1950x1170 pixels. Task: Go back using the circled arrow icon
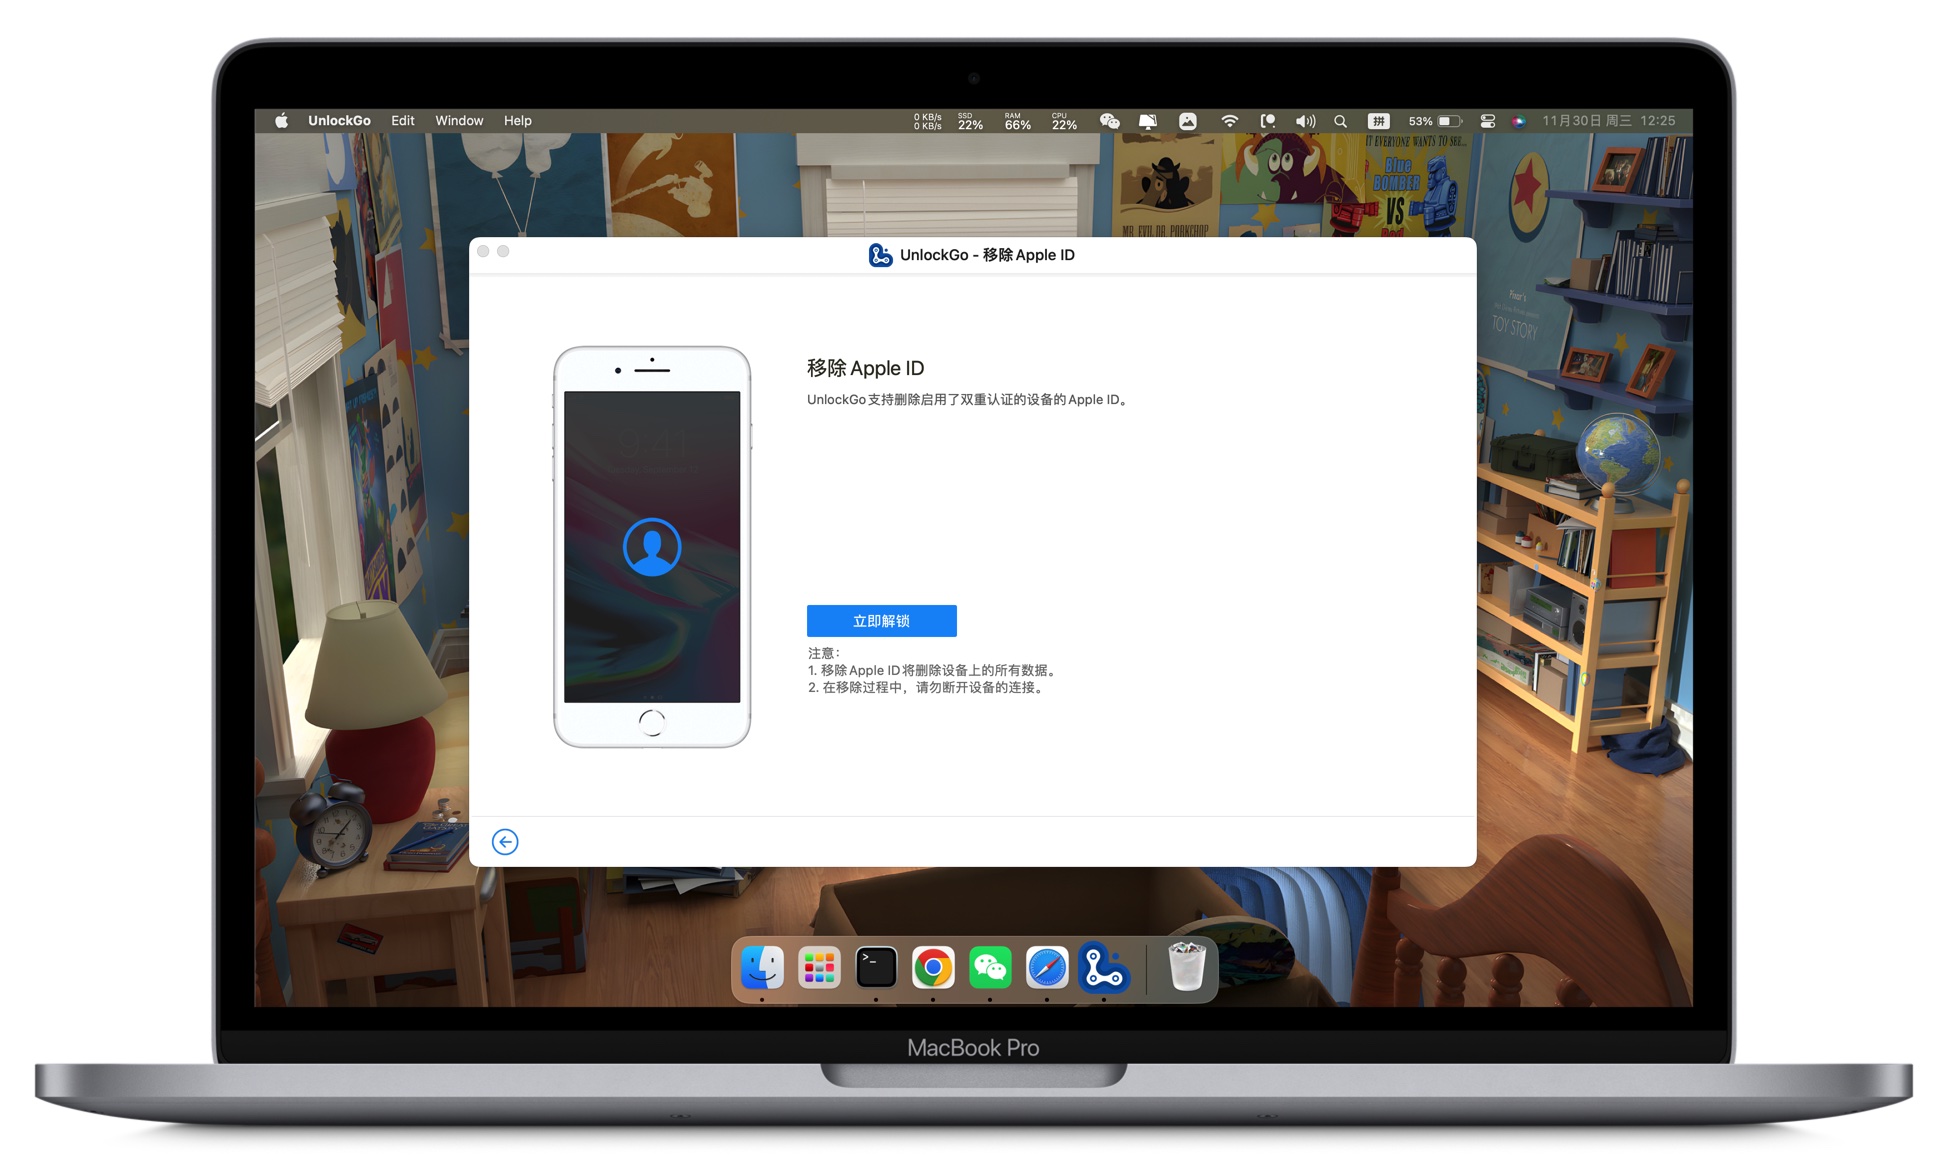505,842
